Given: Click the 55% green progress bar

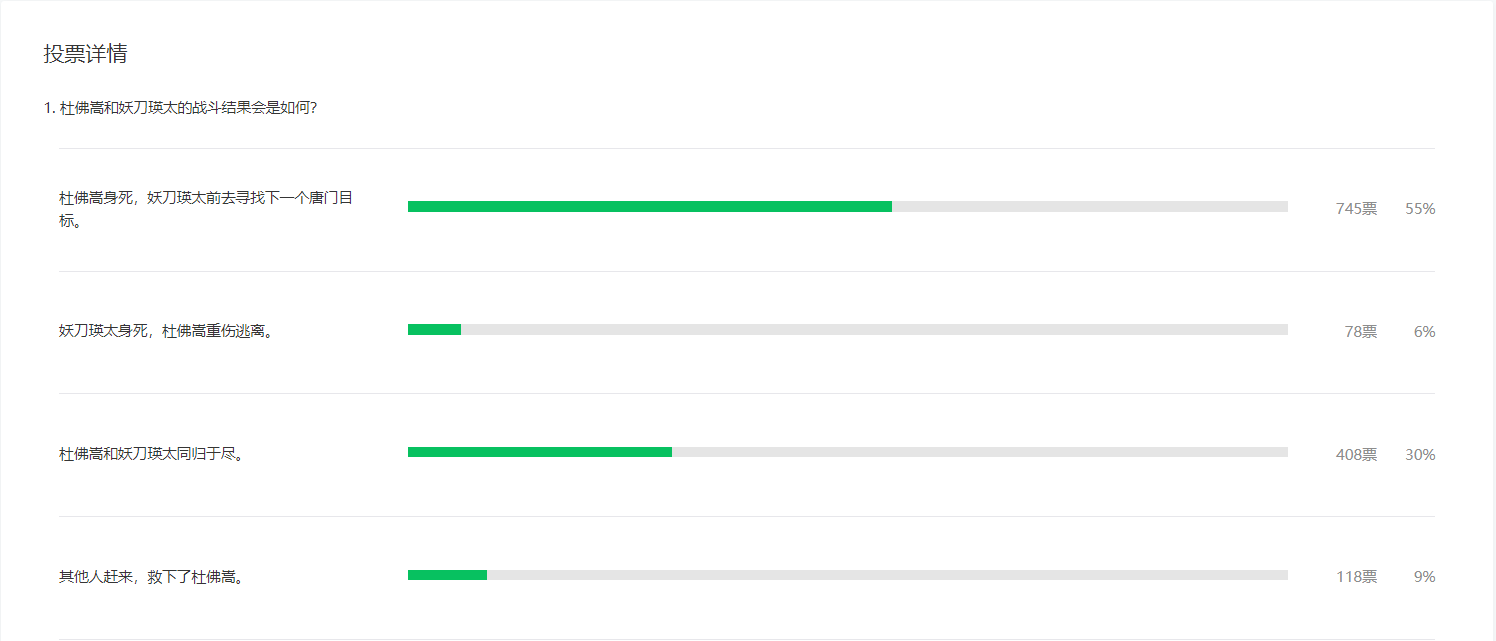Looking at the screenshot, I should point(650,207).
